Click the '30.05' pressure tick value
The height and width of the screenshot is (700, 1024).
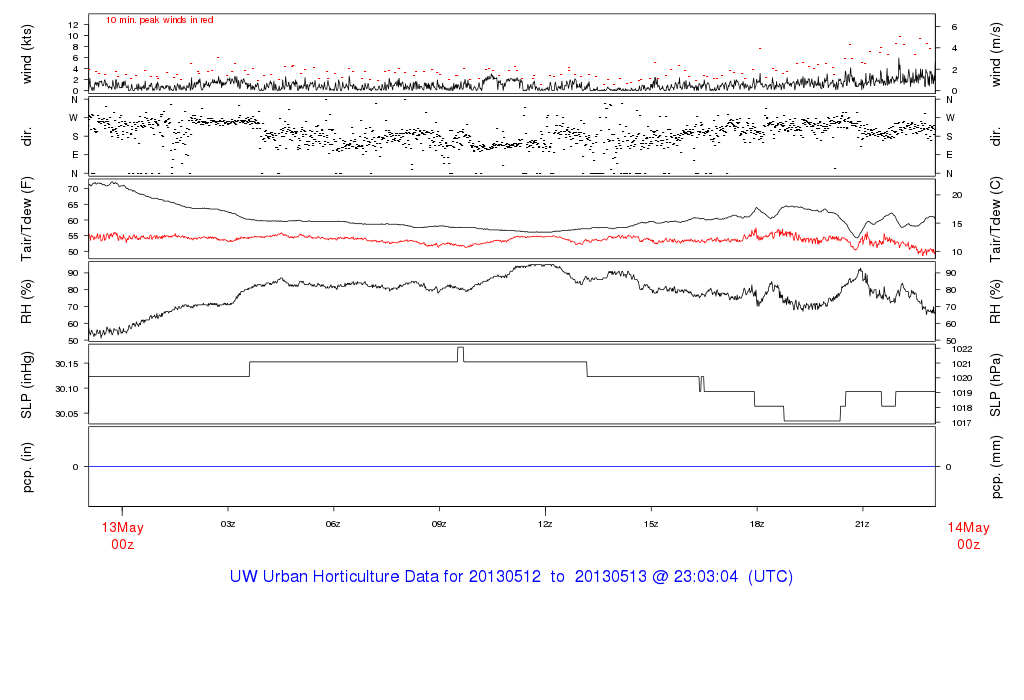[67, 413]
